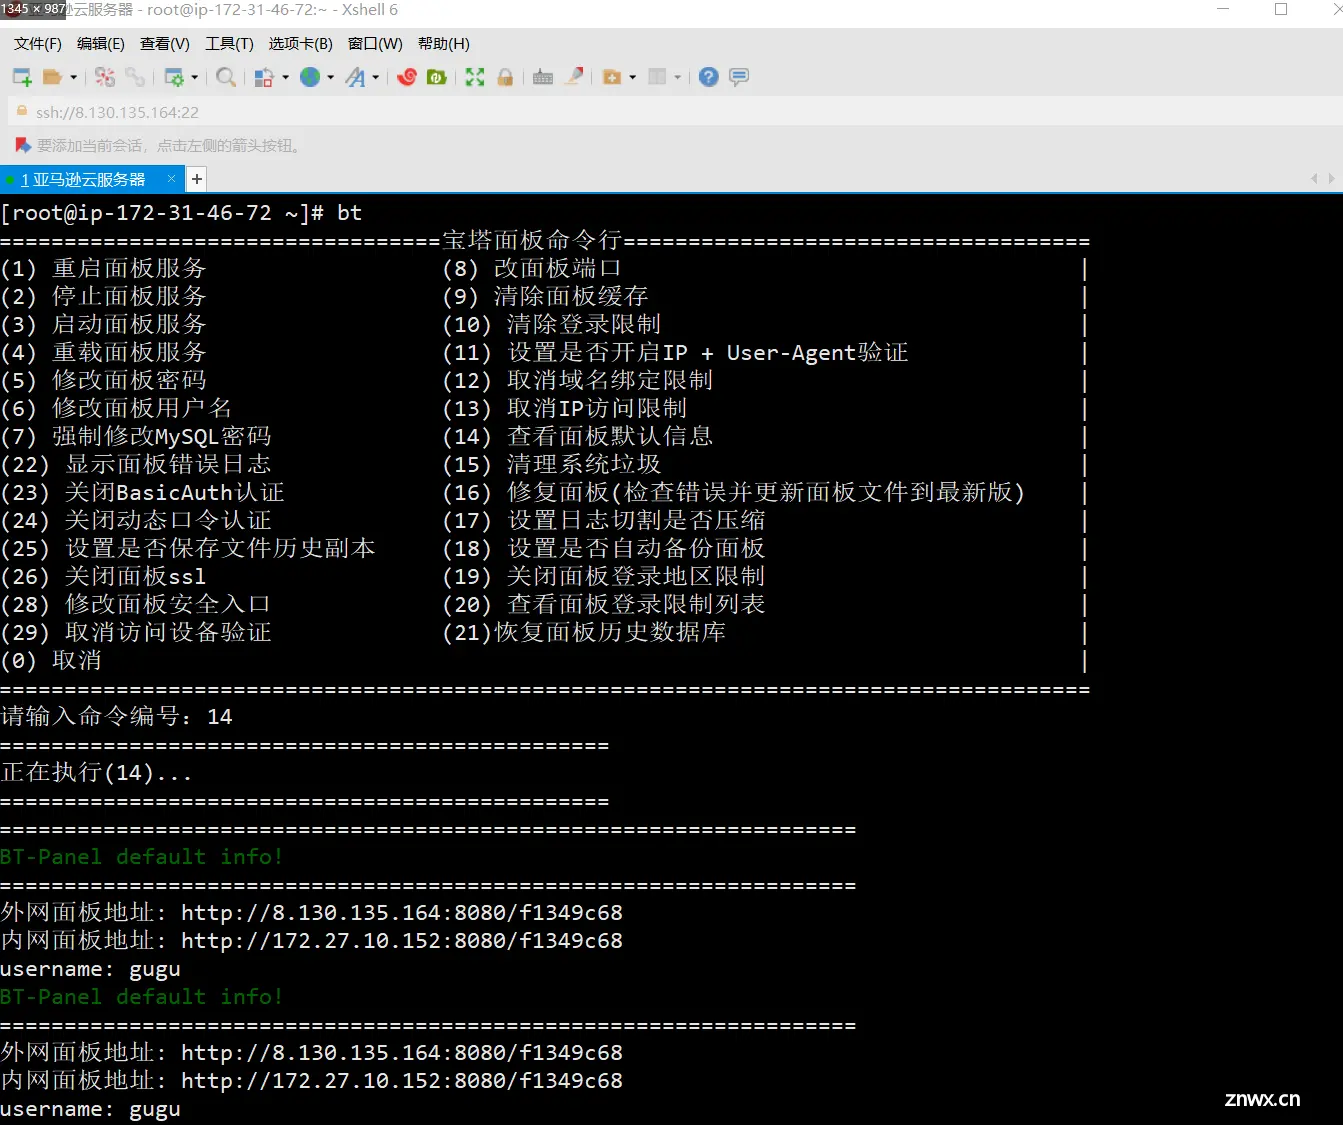Open Help blue question mark icon
This screenshot has height=1125, width=1343.
(x=708, y=77)
